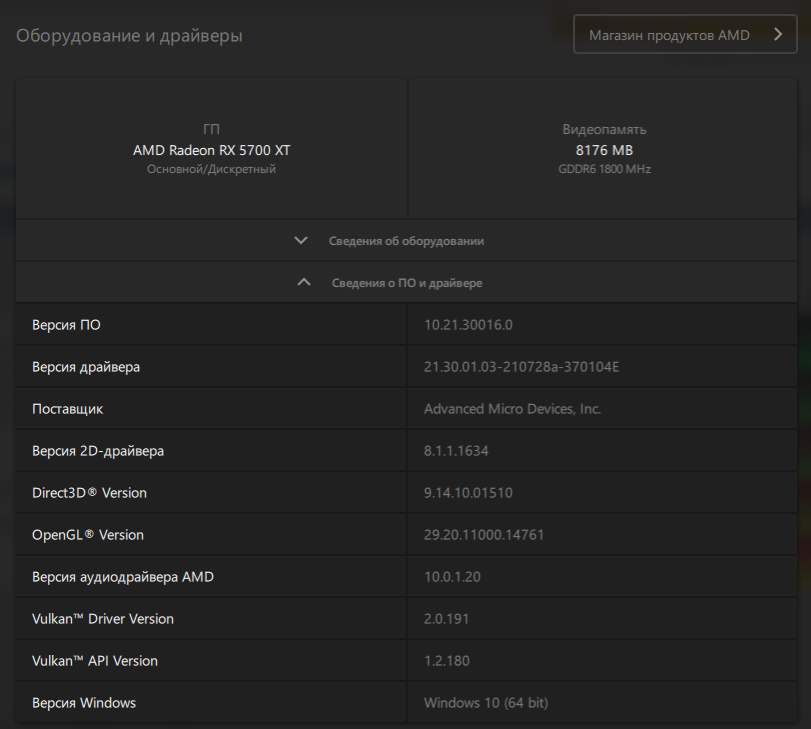Image resolution: width=811 pixels, height=729 pixels.
Task: Expand the Сведения об оборудовании section
Action: click(x=406, y=241)
